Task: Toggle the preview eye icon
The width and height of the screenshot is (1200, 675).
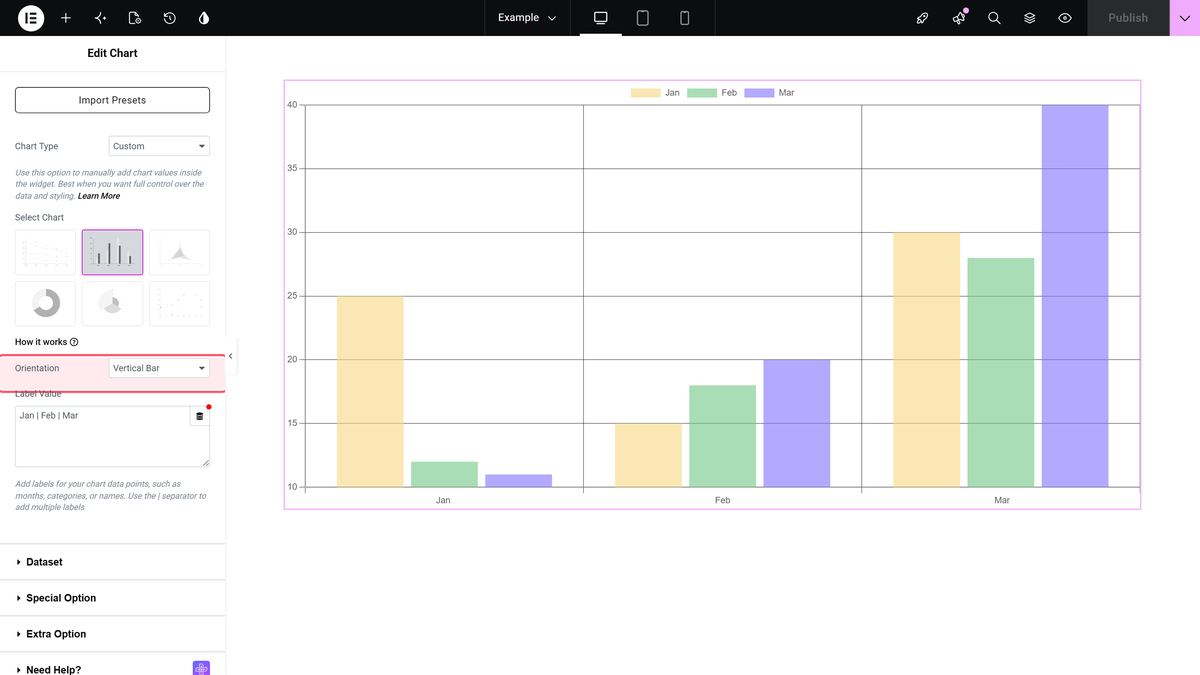Action: coord(1065,18)
